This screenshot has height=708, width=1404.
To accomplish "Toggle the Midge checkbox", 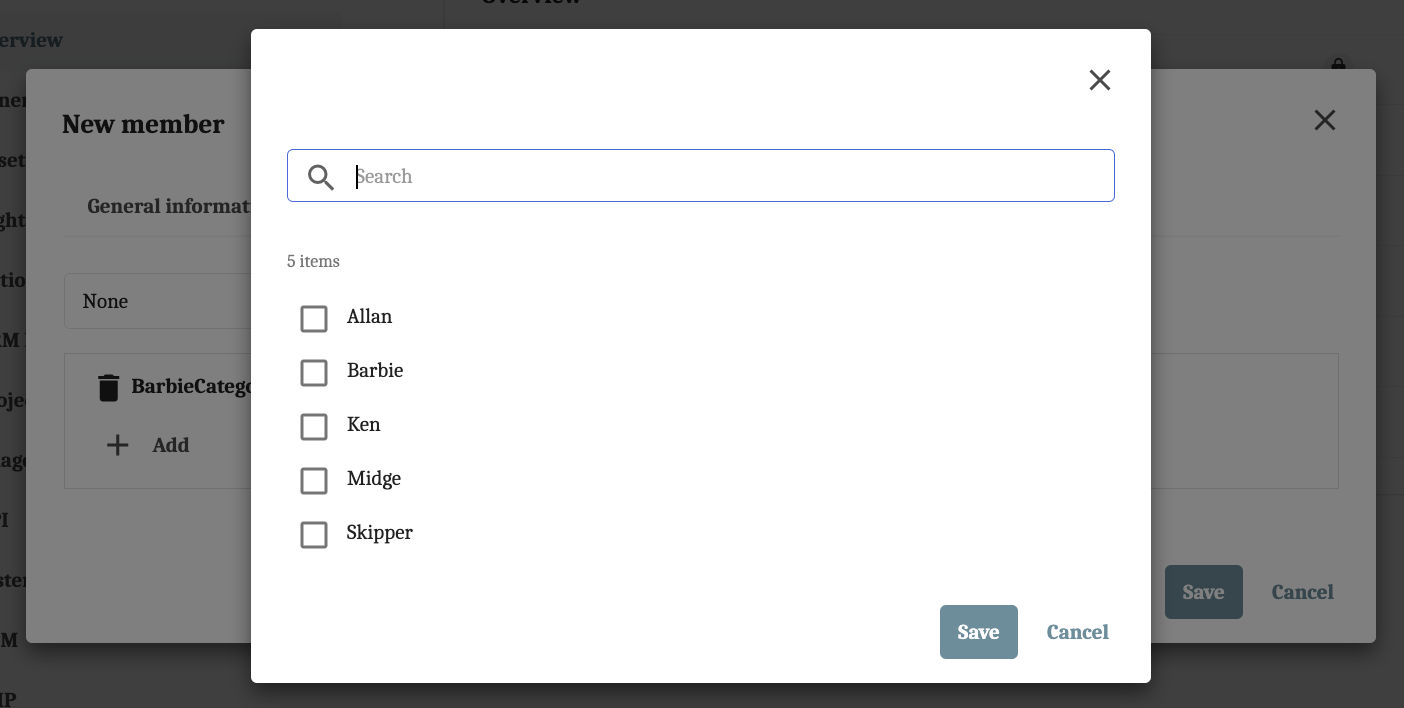I will [314, 481].
